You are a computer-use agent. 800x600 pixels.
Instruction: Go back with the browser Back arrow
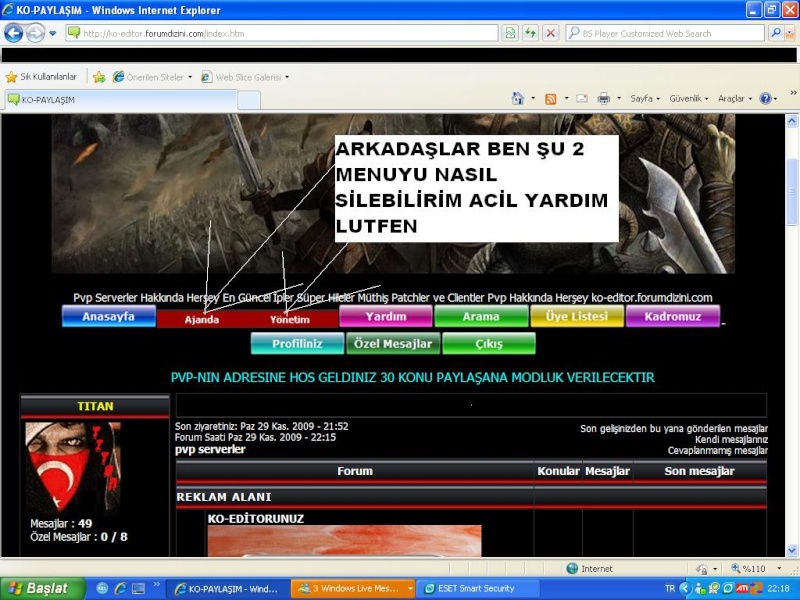point(13,34)
